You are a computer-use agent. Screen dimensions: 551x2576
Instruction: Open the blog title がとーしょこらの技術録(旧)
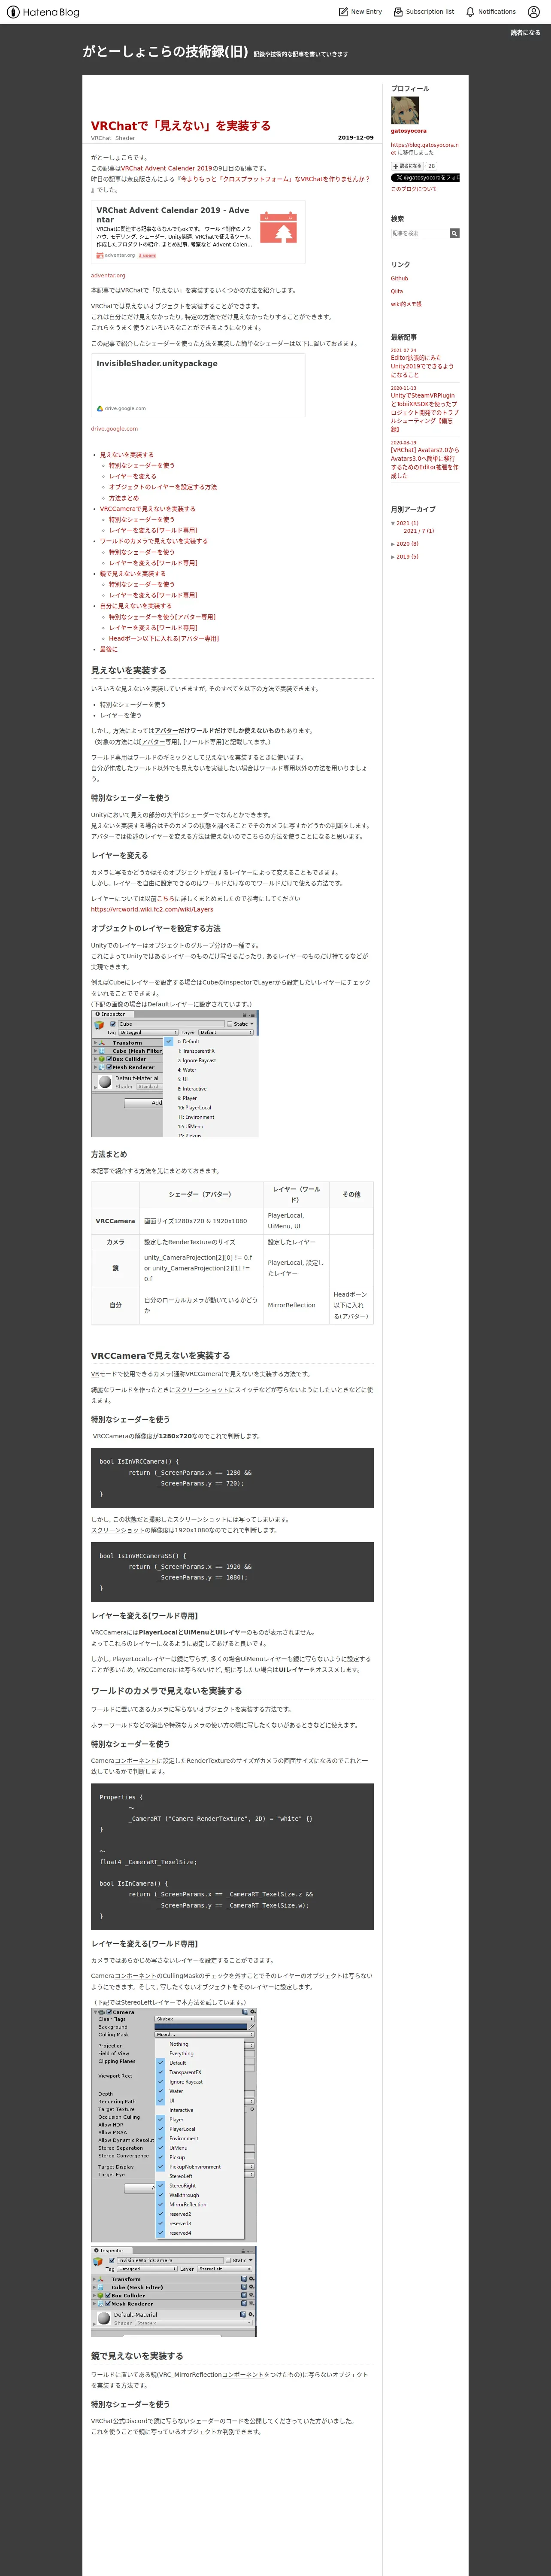point(165,51)
